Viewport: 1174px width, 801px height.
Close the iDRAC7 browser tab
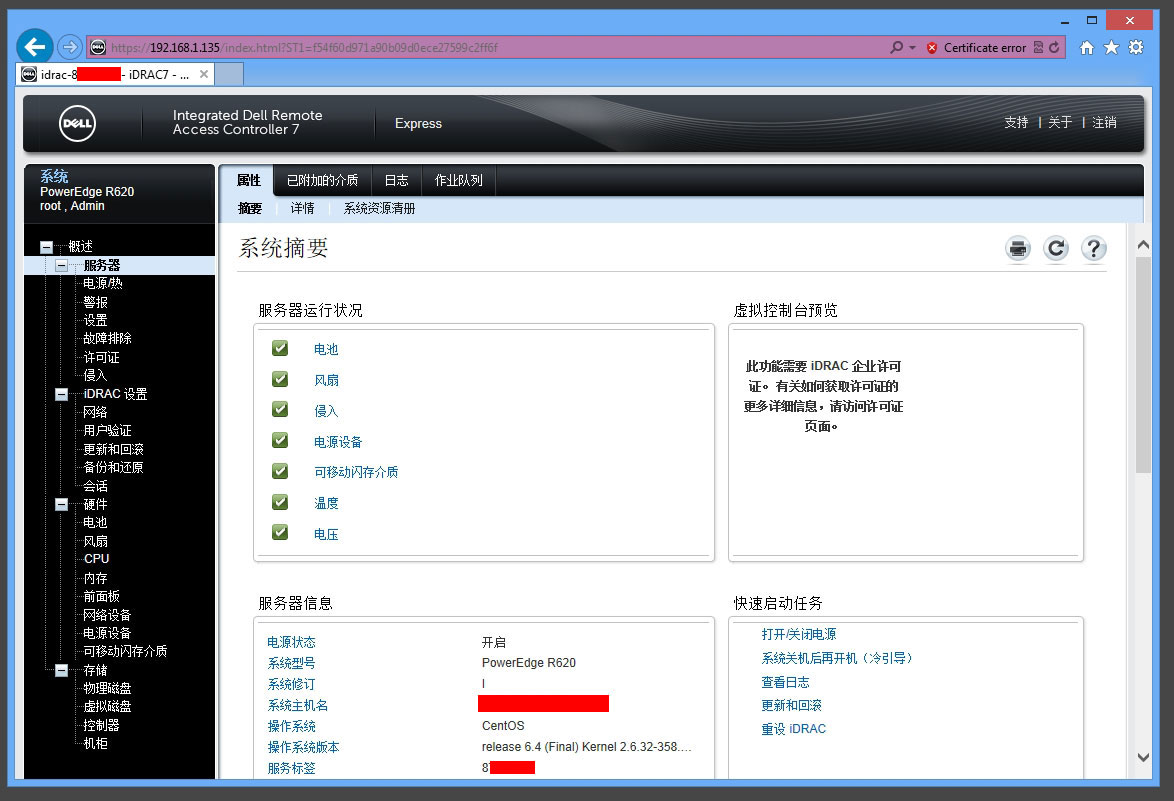204,74
